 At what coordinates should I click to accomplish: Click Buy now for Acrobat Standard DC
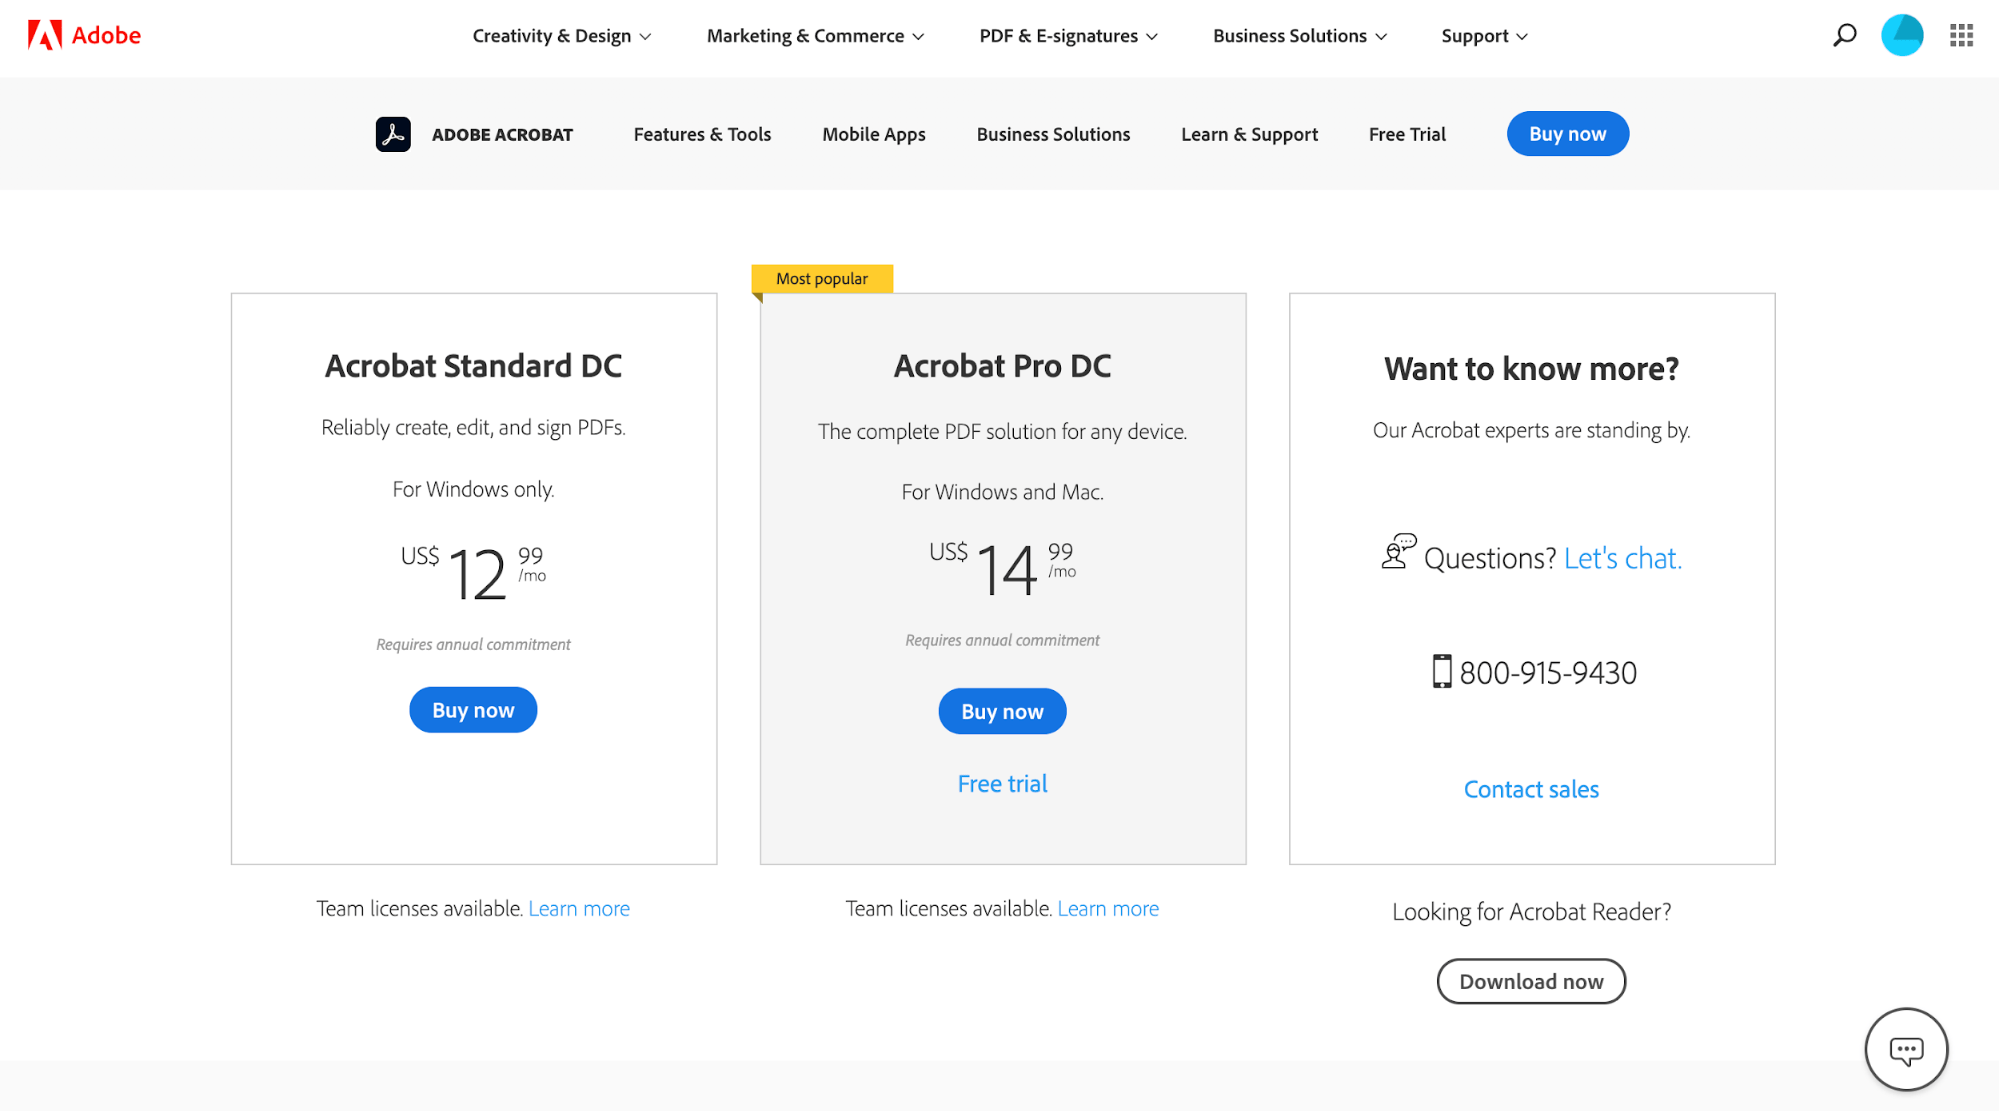click(472, 709)
